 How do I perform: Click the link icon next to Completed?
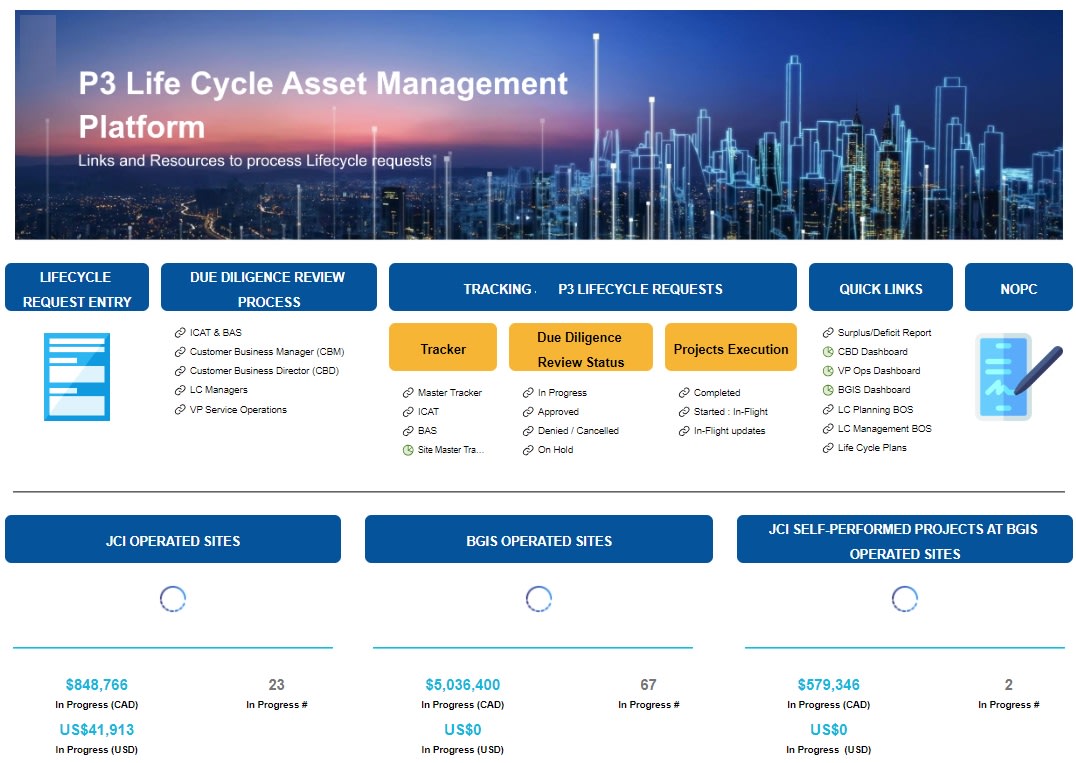(682, 392)
